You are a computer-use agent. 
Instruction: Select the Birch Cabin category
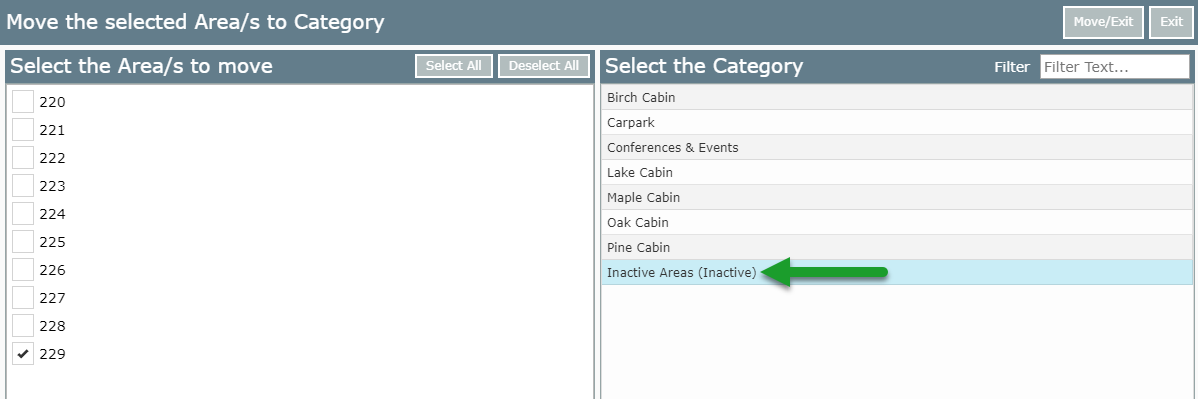[x=896, y=97]
